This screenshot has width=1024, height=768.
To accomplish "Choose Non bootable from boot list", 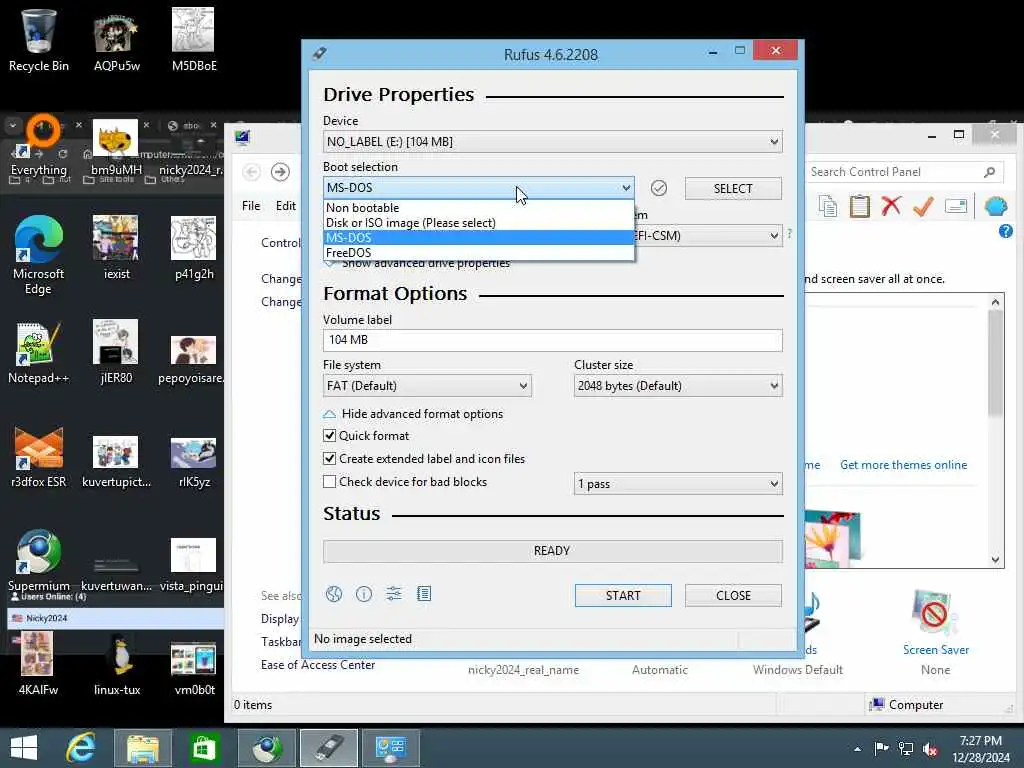I will (478, 208).
